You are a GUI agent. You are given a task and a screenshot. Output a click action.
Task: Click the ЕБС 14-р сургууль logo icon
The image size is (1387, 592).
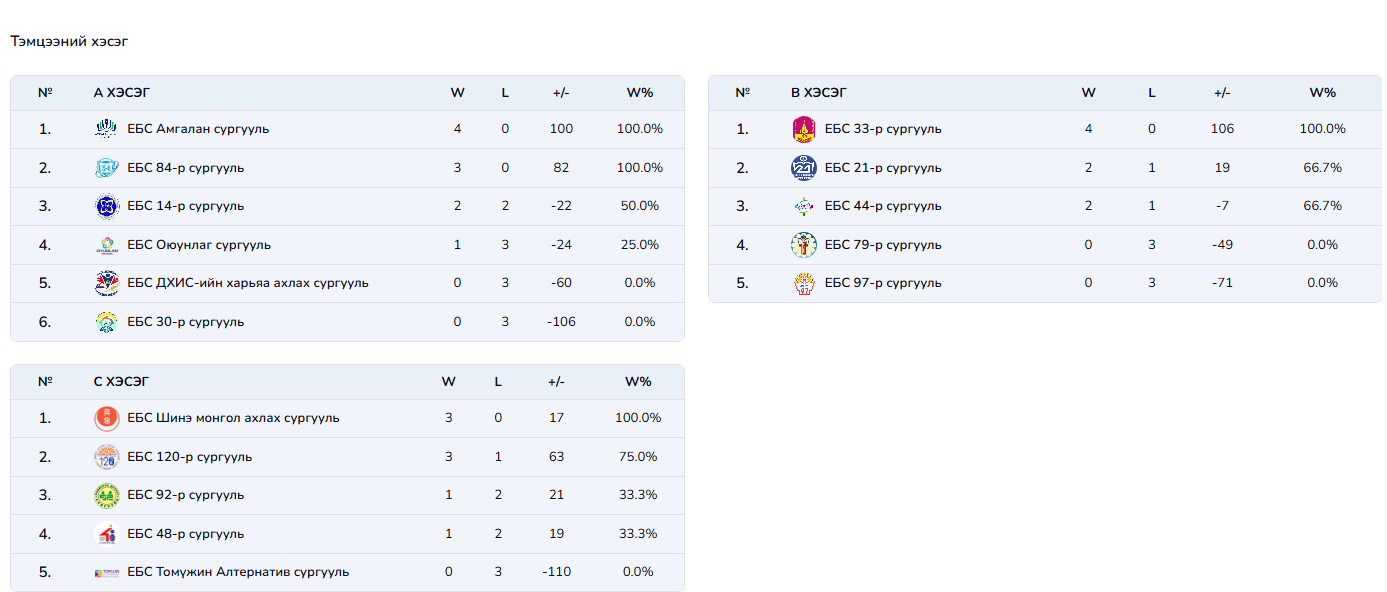point(106,206)
